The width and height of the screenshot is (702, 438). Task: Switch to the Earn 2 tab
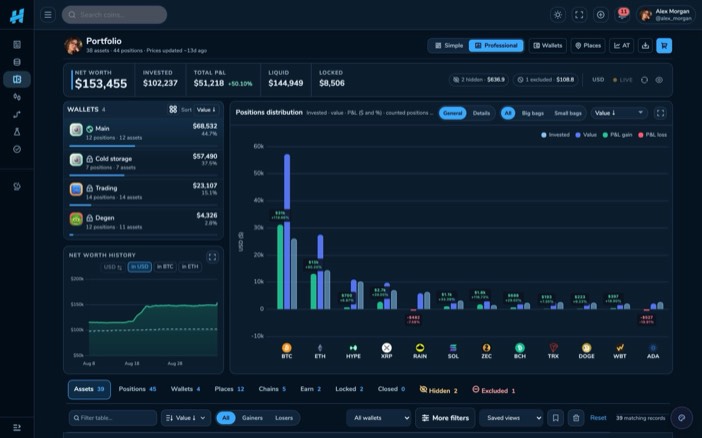(310, 389)
